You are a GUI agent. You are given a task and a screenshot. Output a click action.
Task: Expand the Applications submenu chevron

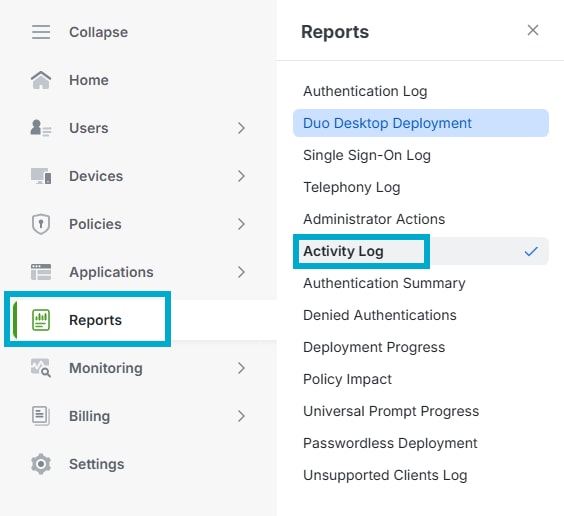pyautogui.click(x=241, y=272)
